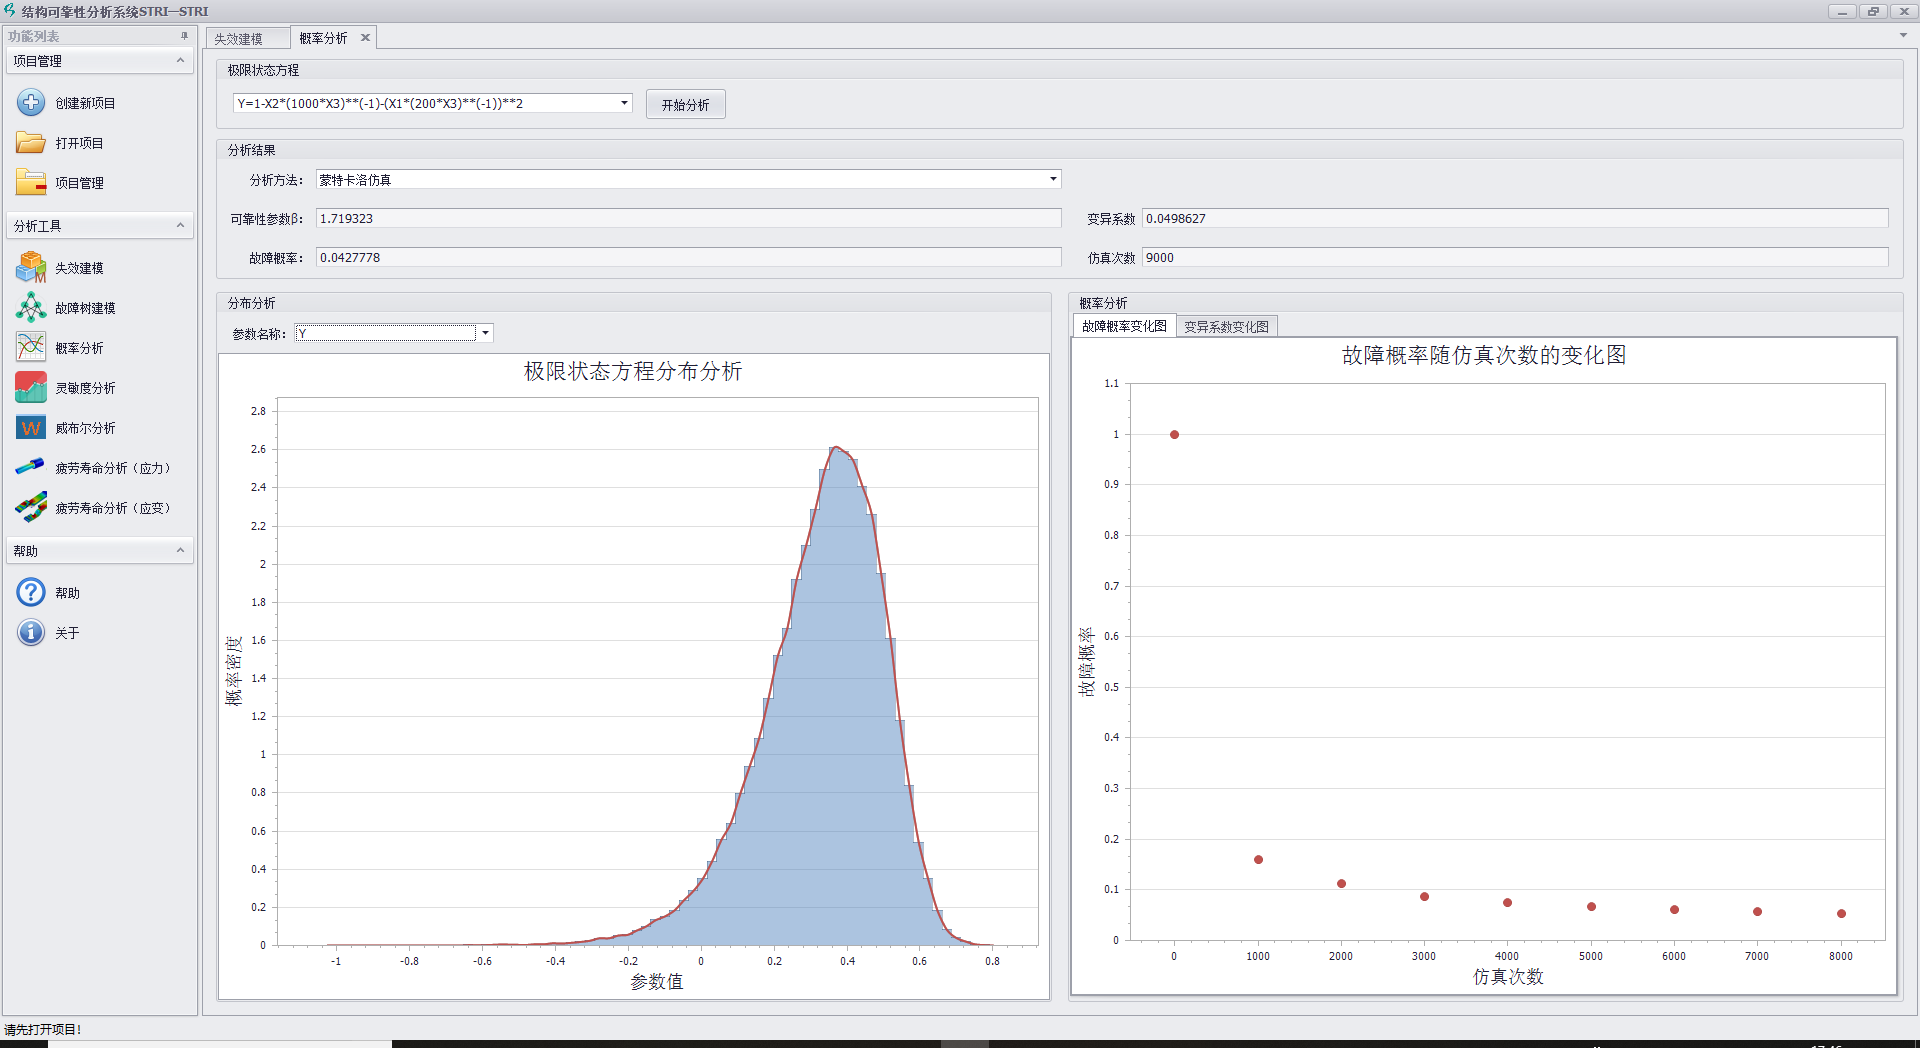The image size is (1920, 1048).
Task: Collapse the 分析工具 sidebar group
Action: click(180, 226)
